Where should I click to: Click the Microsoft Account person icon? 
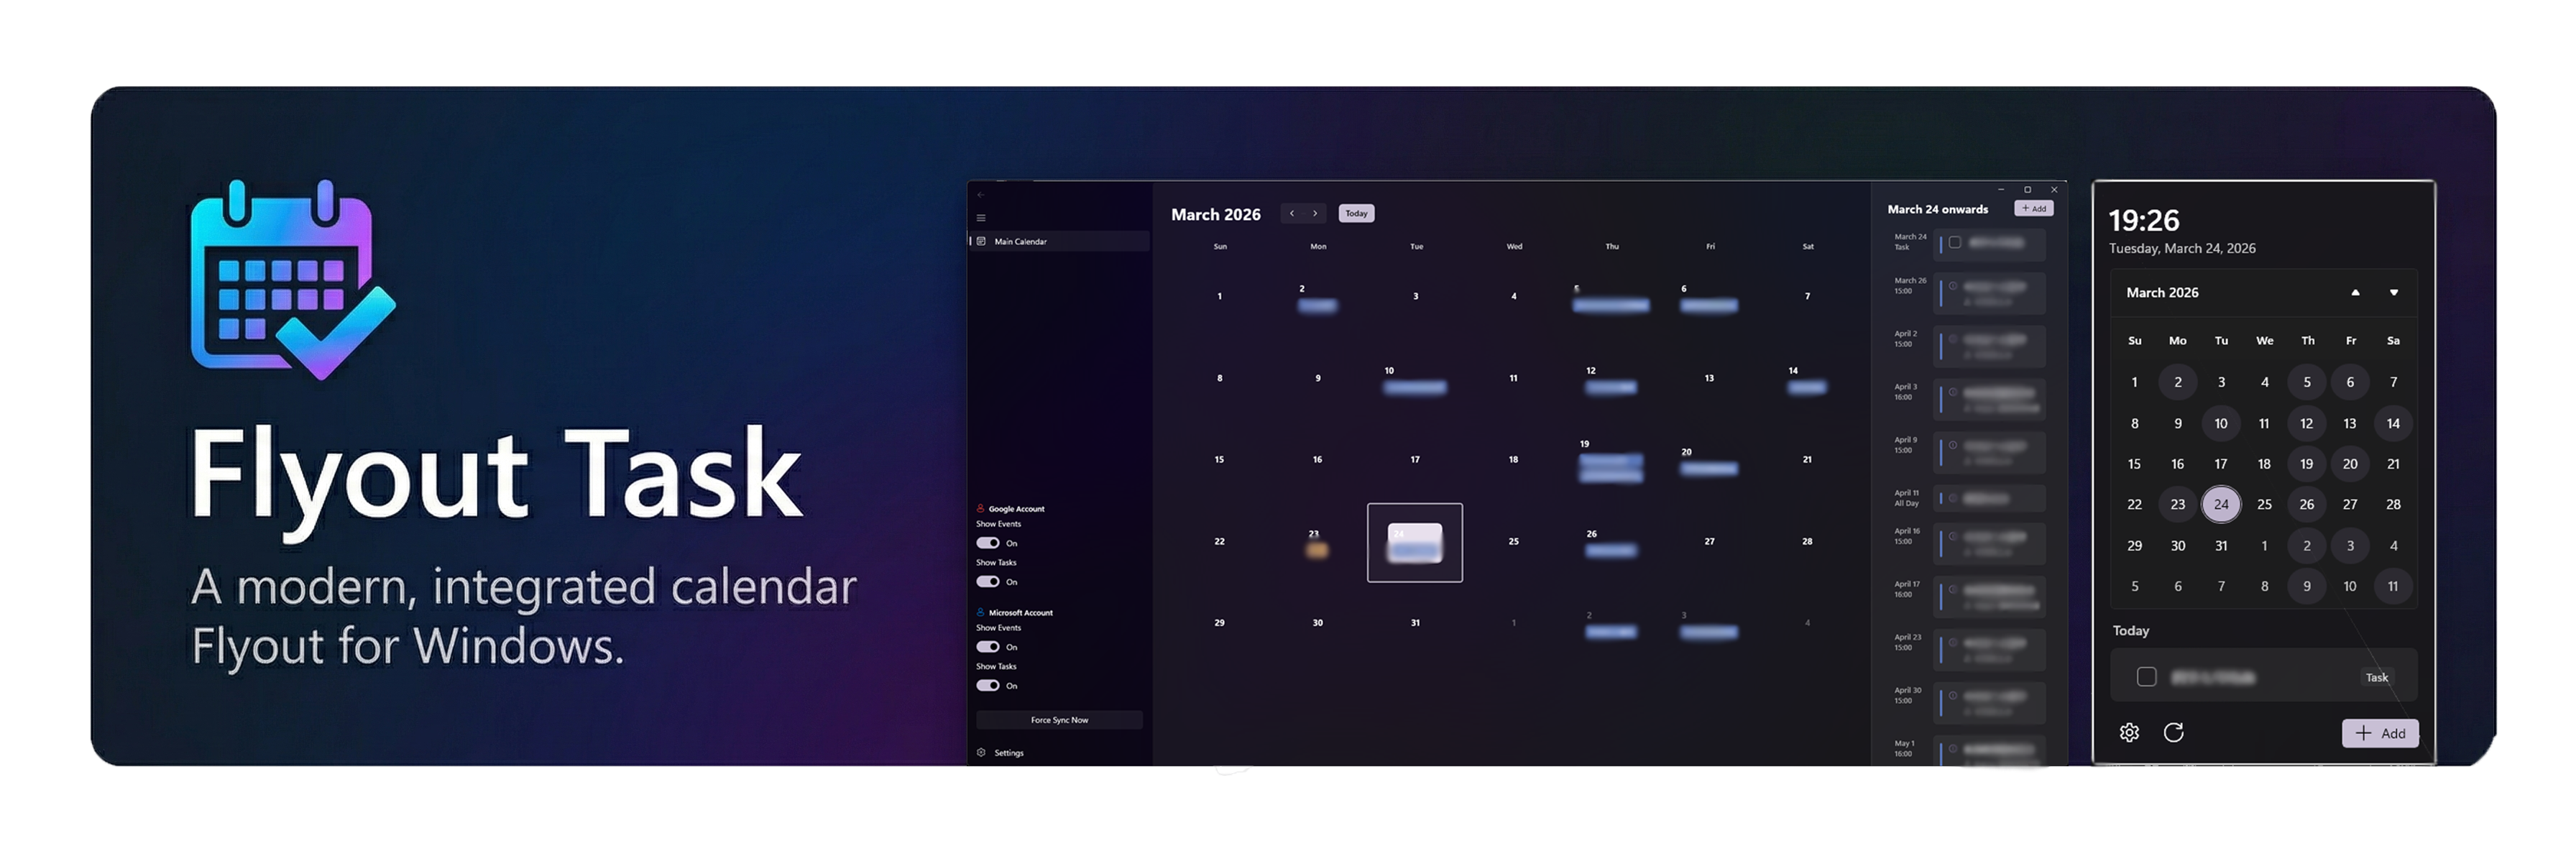pyautogui.click(x=980, y=612)
